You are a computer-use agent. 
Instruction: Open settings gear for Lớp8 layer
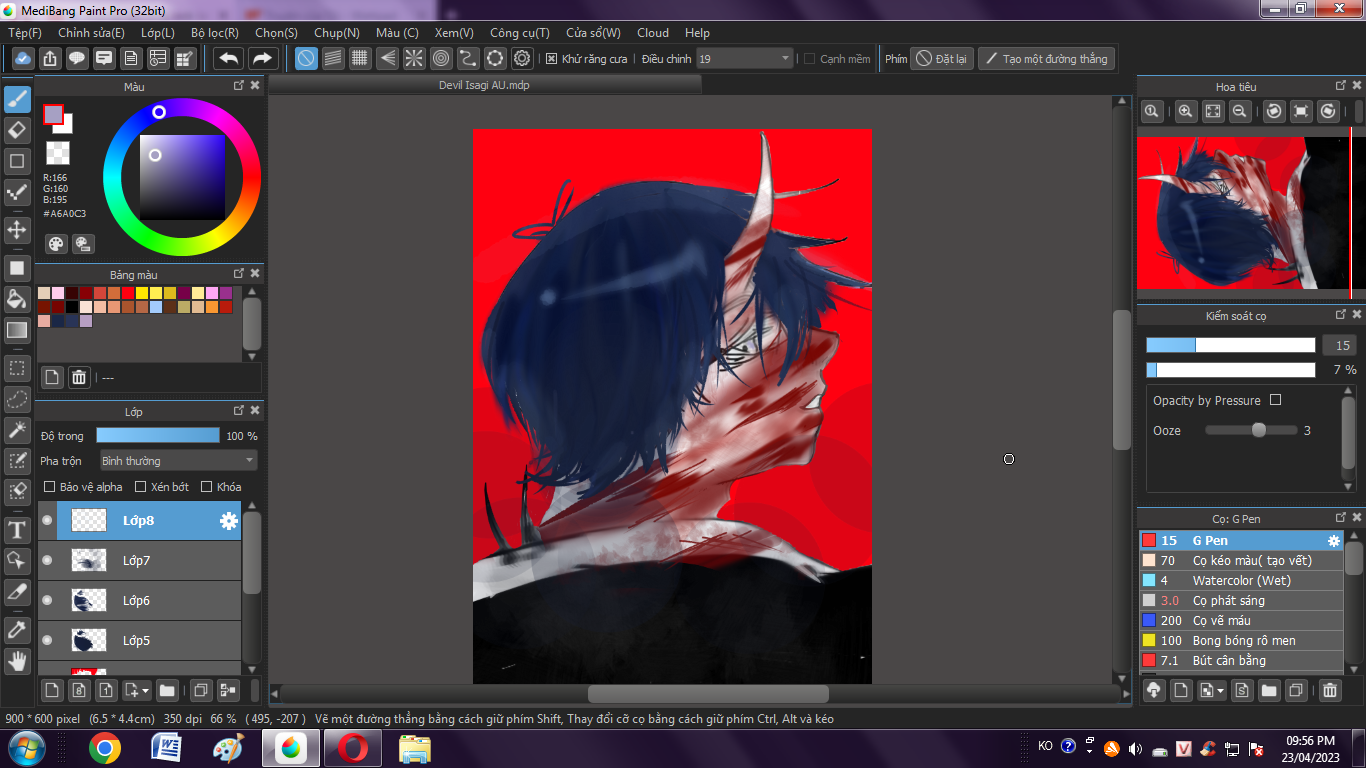coord(229,521)
